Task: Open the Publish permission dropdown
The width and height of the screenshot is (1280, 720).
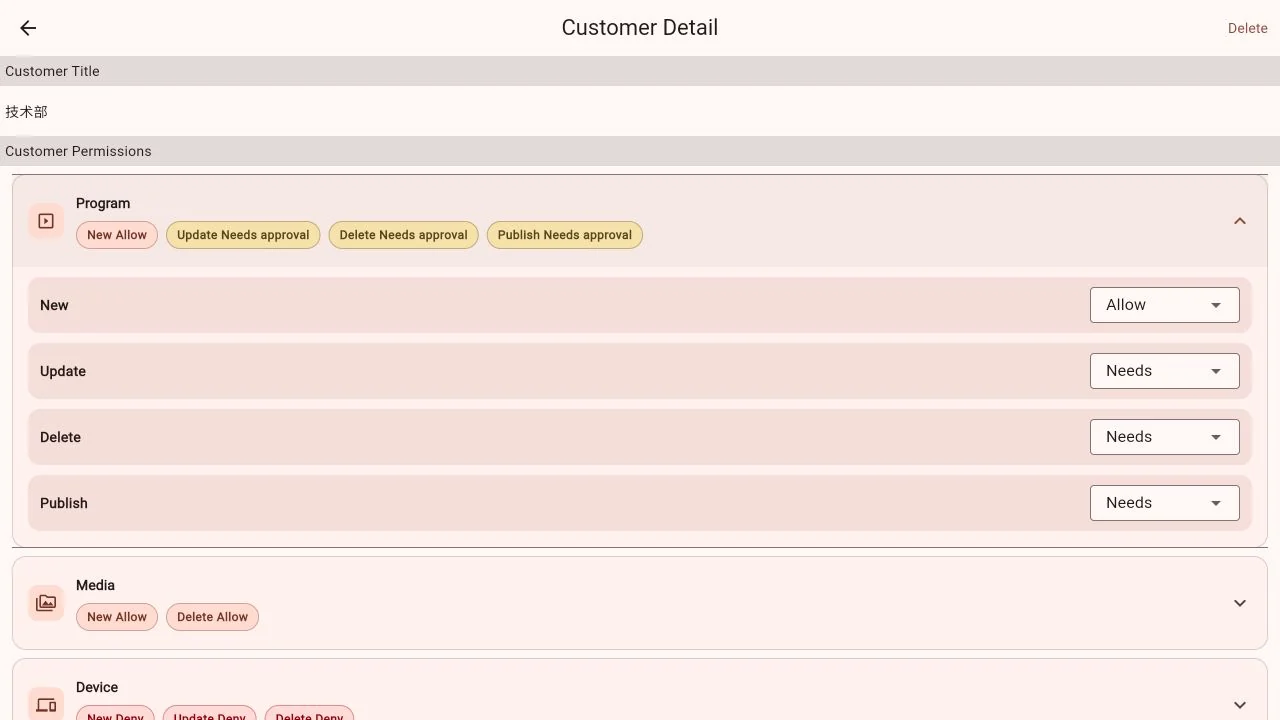Action: [x=1164, y=503]
